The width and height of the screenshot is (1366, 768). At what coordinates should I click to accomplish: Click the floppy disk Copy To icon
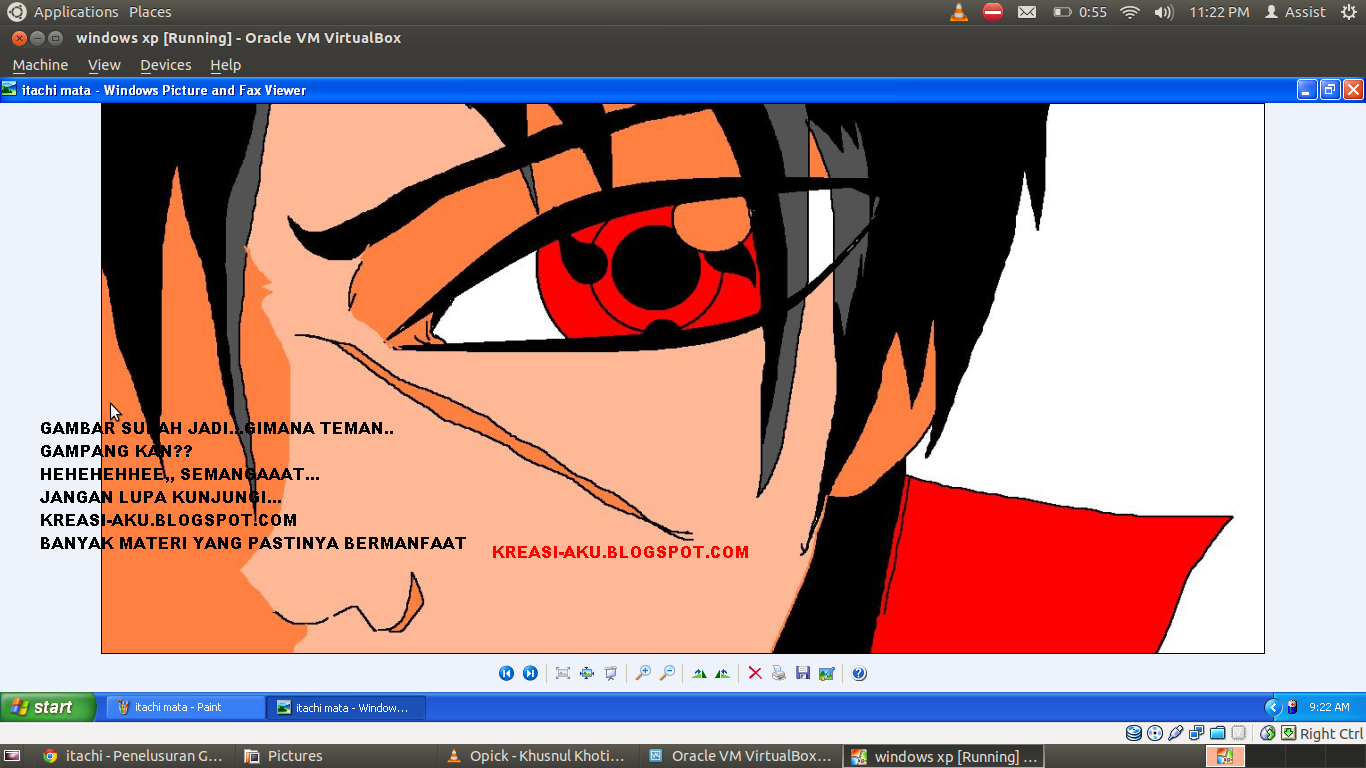tap(803, 673)
